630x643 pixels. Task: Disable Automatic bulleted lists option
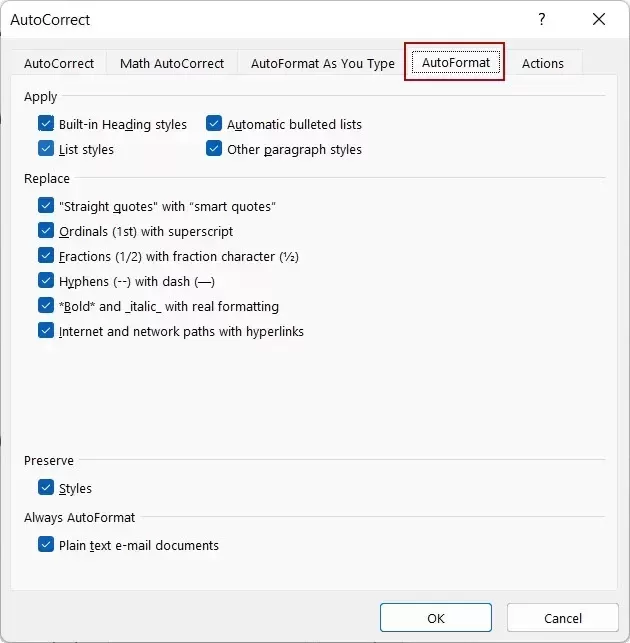[x=214, y=124]
